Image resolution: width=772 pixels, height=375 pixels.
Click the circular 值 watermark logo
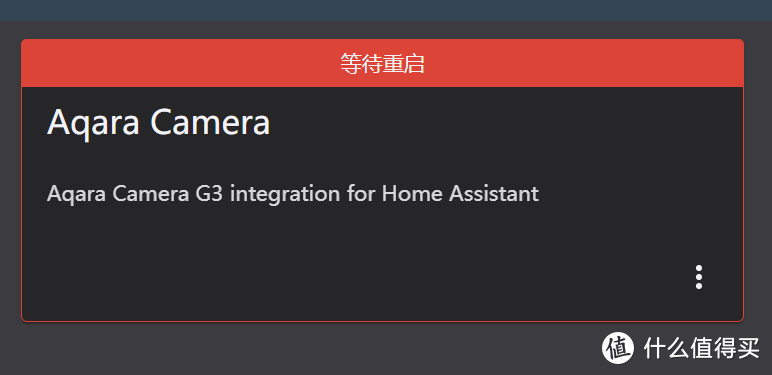(618, 348)
